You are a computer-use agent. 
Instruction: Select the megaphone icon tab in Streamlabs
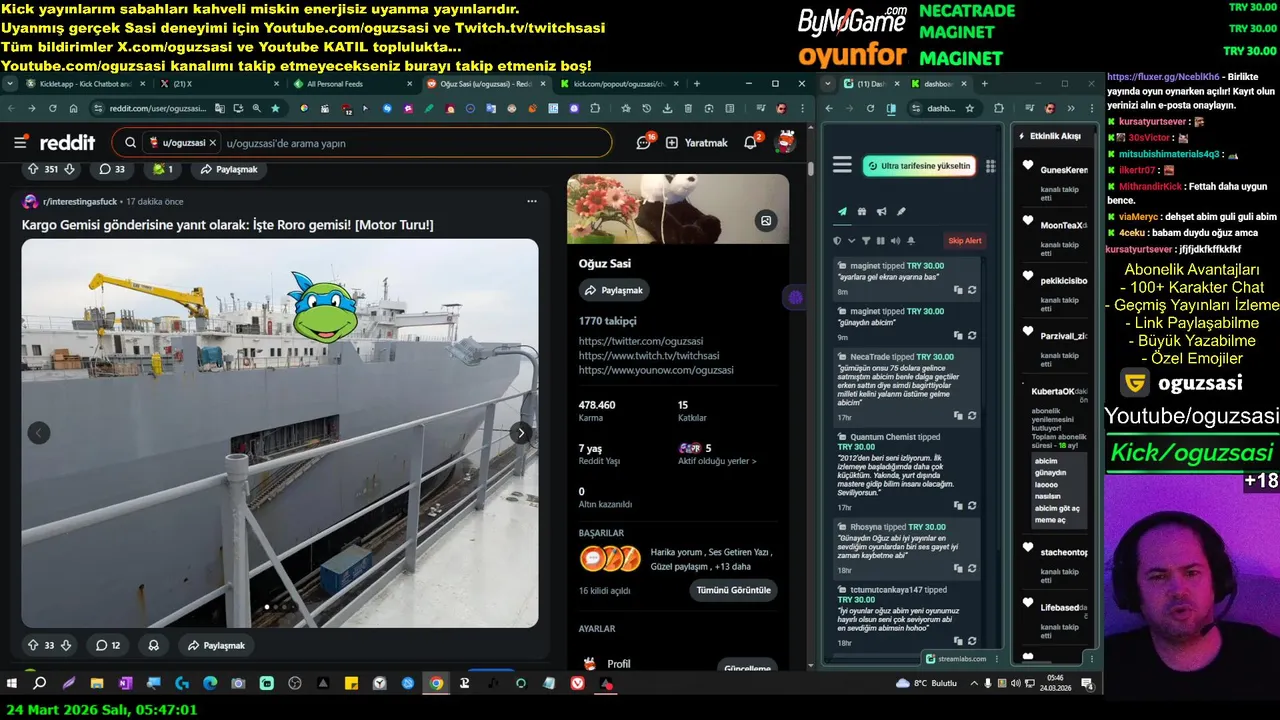point(881,211)
